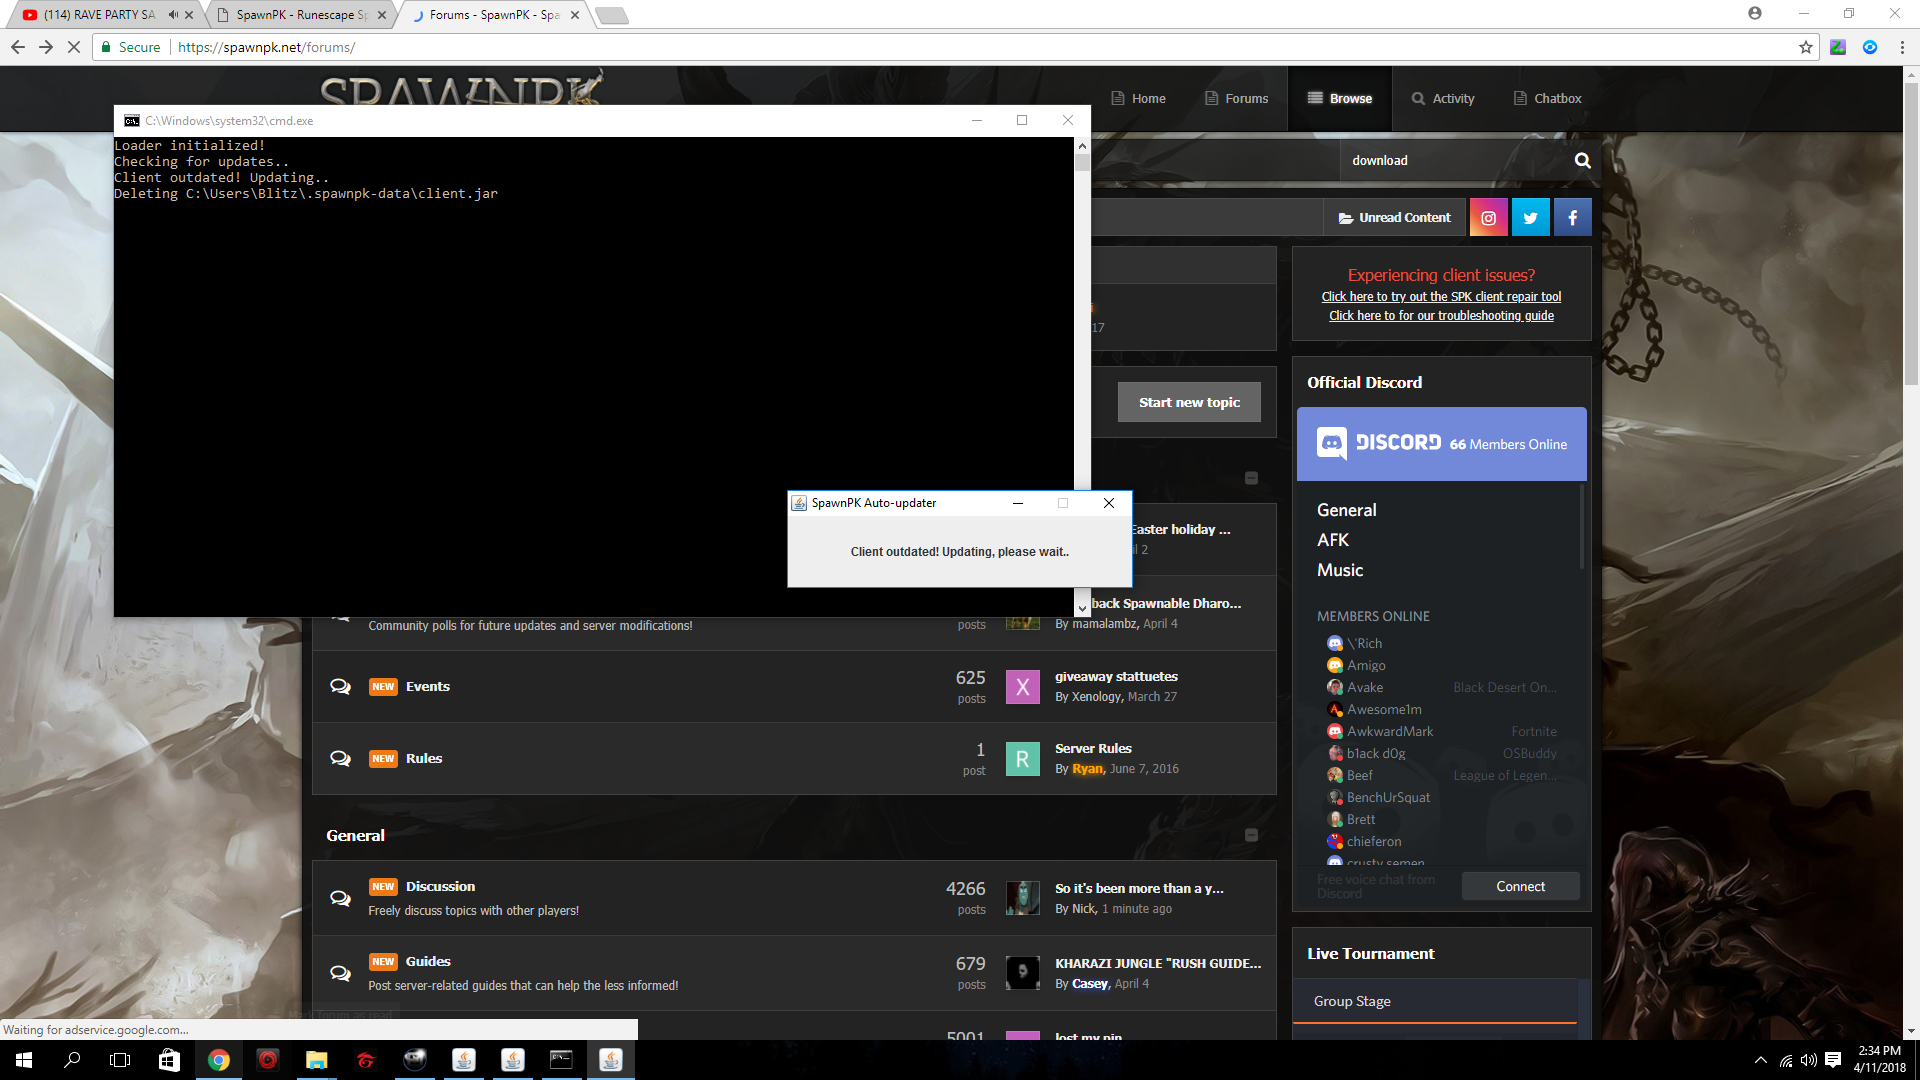Open File Explorer from the taskbar

(x=316, y=1060)
